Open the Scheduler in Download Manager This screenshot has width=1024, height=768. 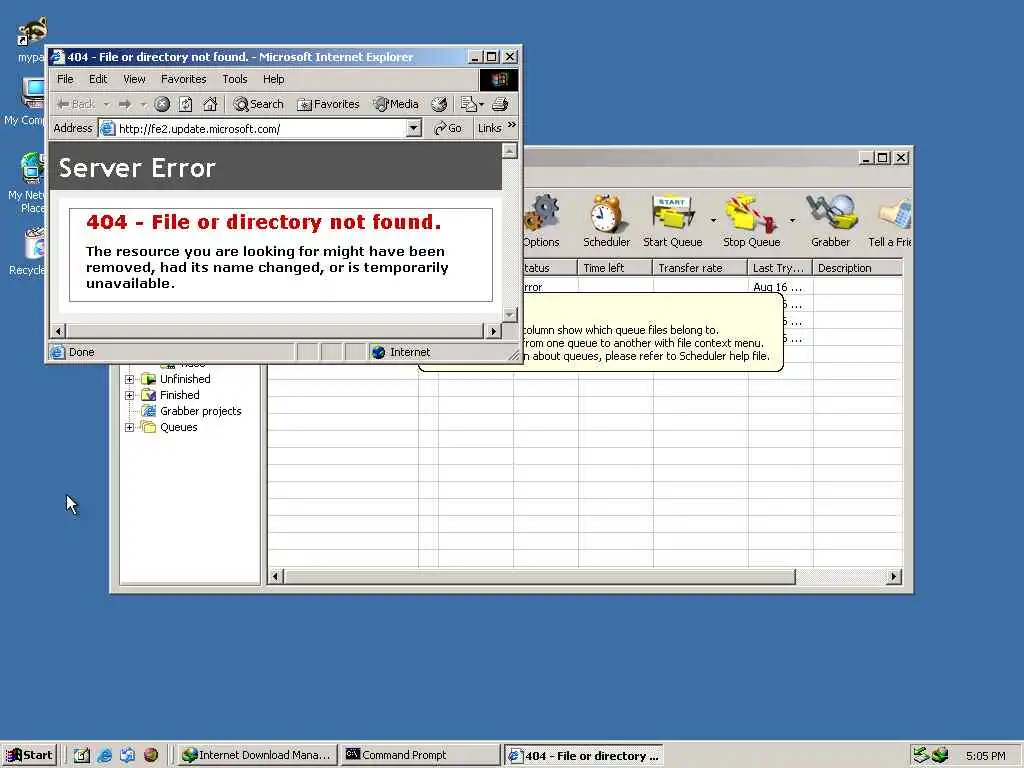click(x=606, y=221)
